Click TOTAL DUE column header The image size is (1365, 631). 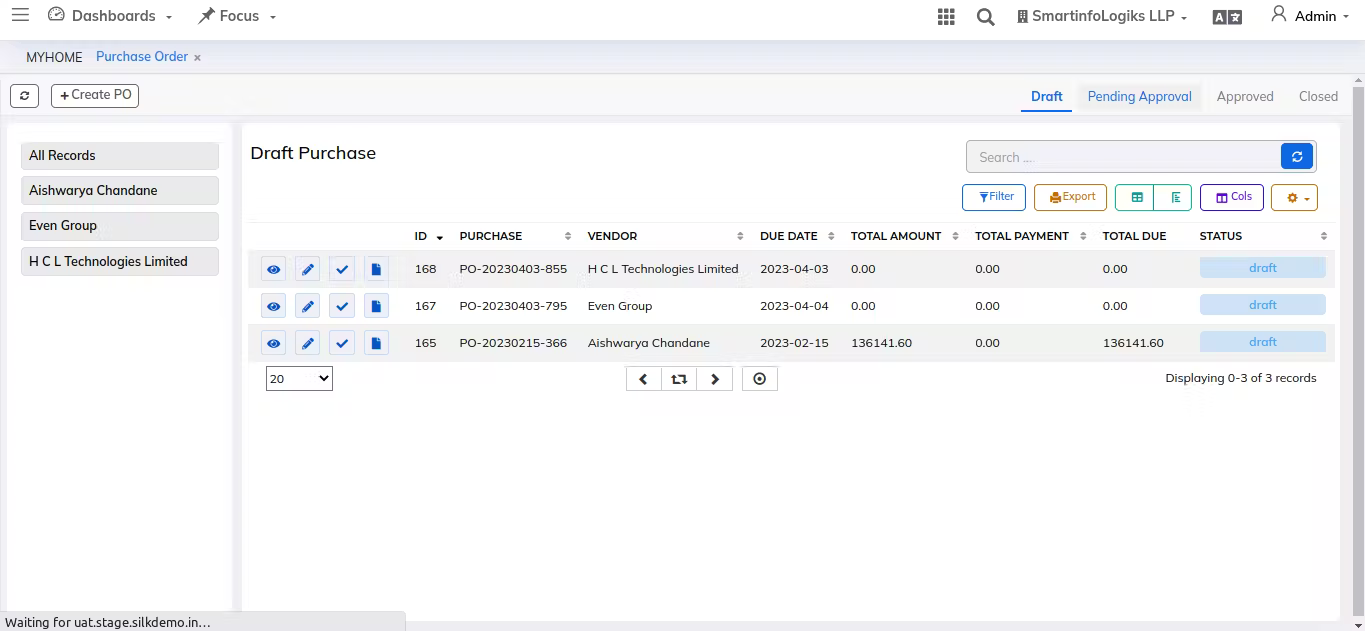click(x=1135, y=236)
